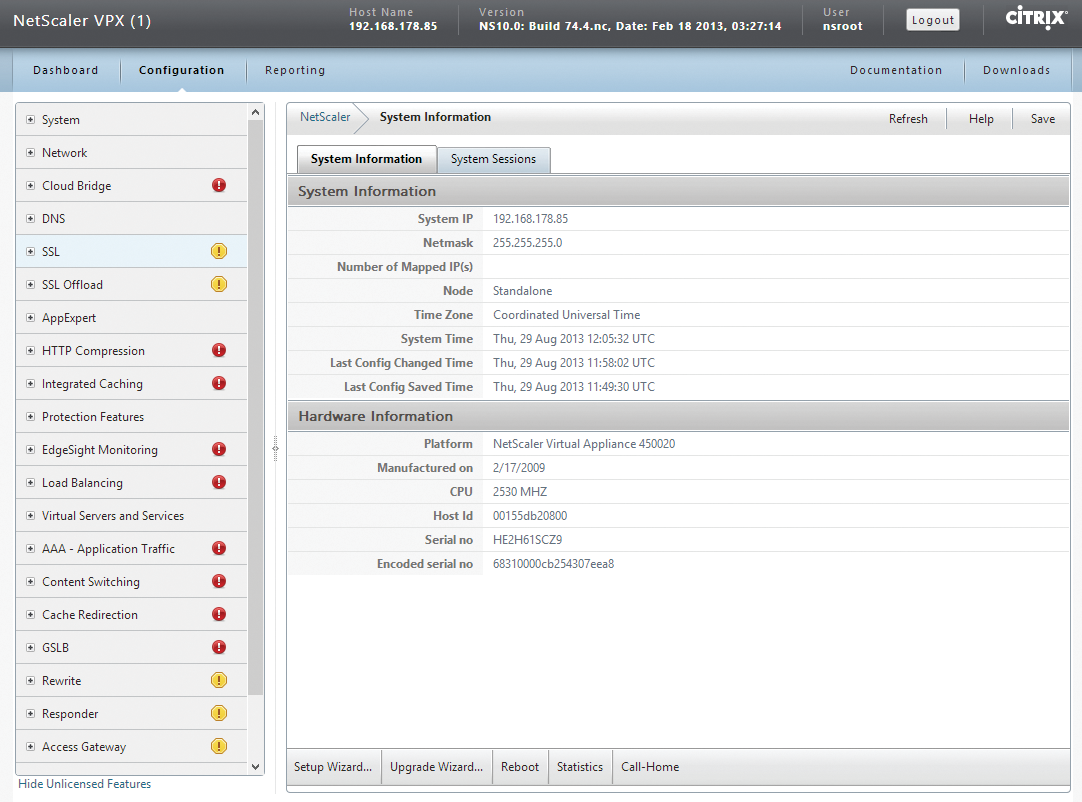The image size is (1082, 802).
Task: Click the red alert icon beside Integrated Caching
Action: 219,383
